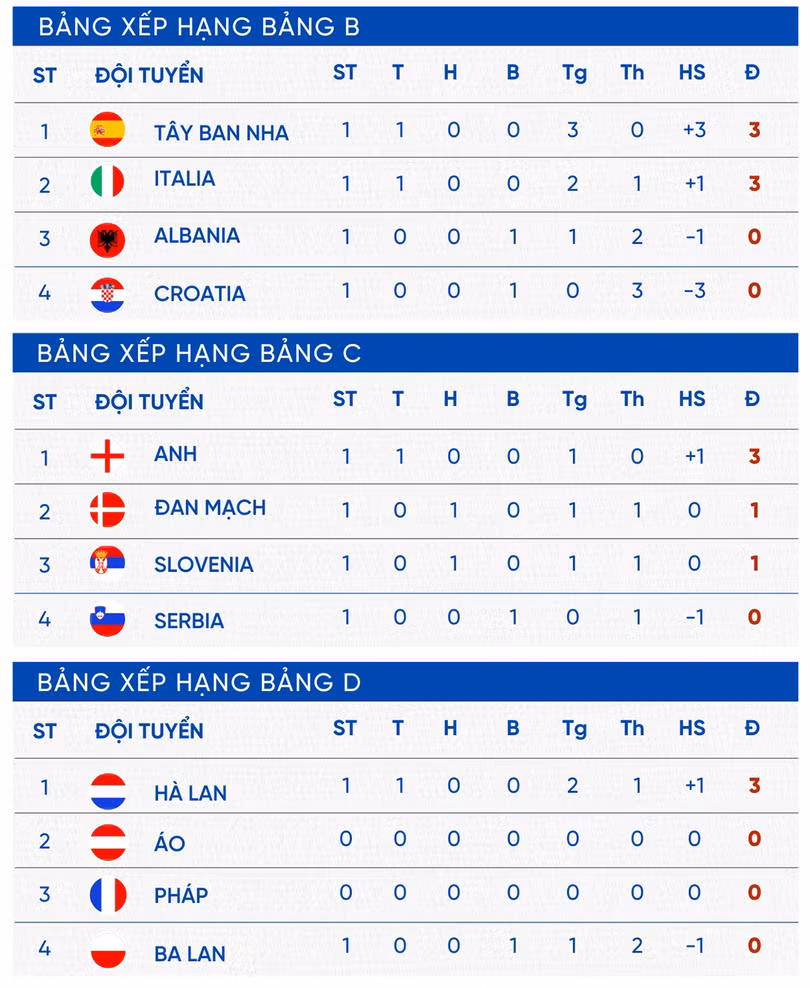Select the BẢNG XẾP HẠNG BẢNG C header

(x=198, y=353)
